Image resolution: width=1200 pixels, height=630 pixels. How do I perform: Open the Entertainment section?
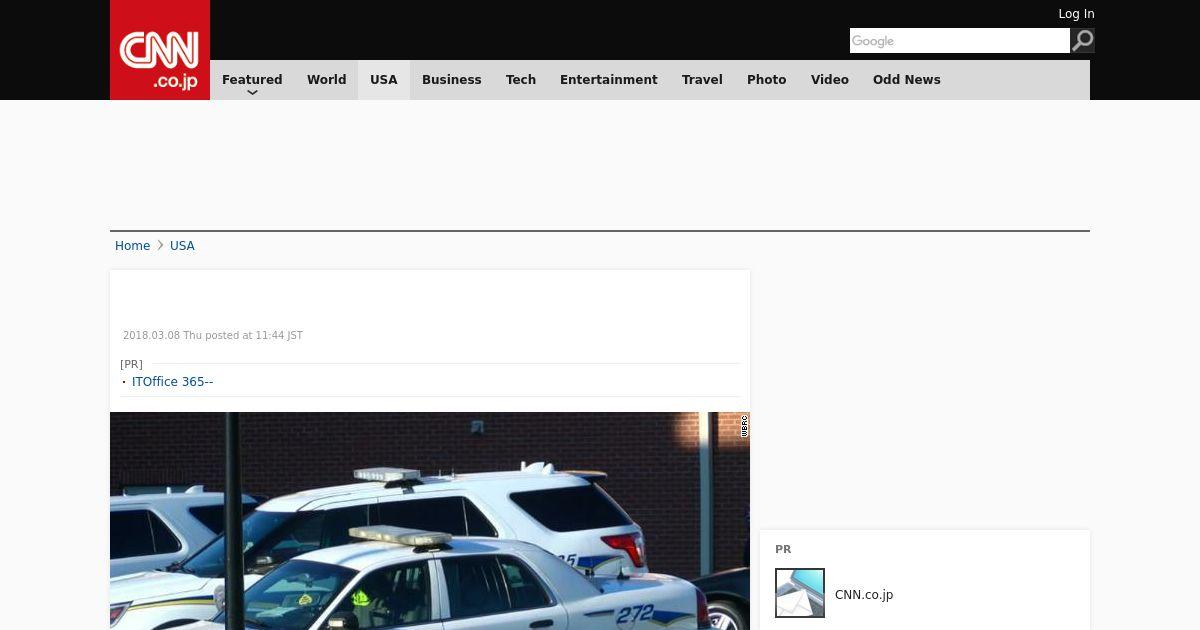pyautogui.click(x=609, y=80)
